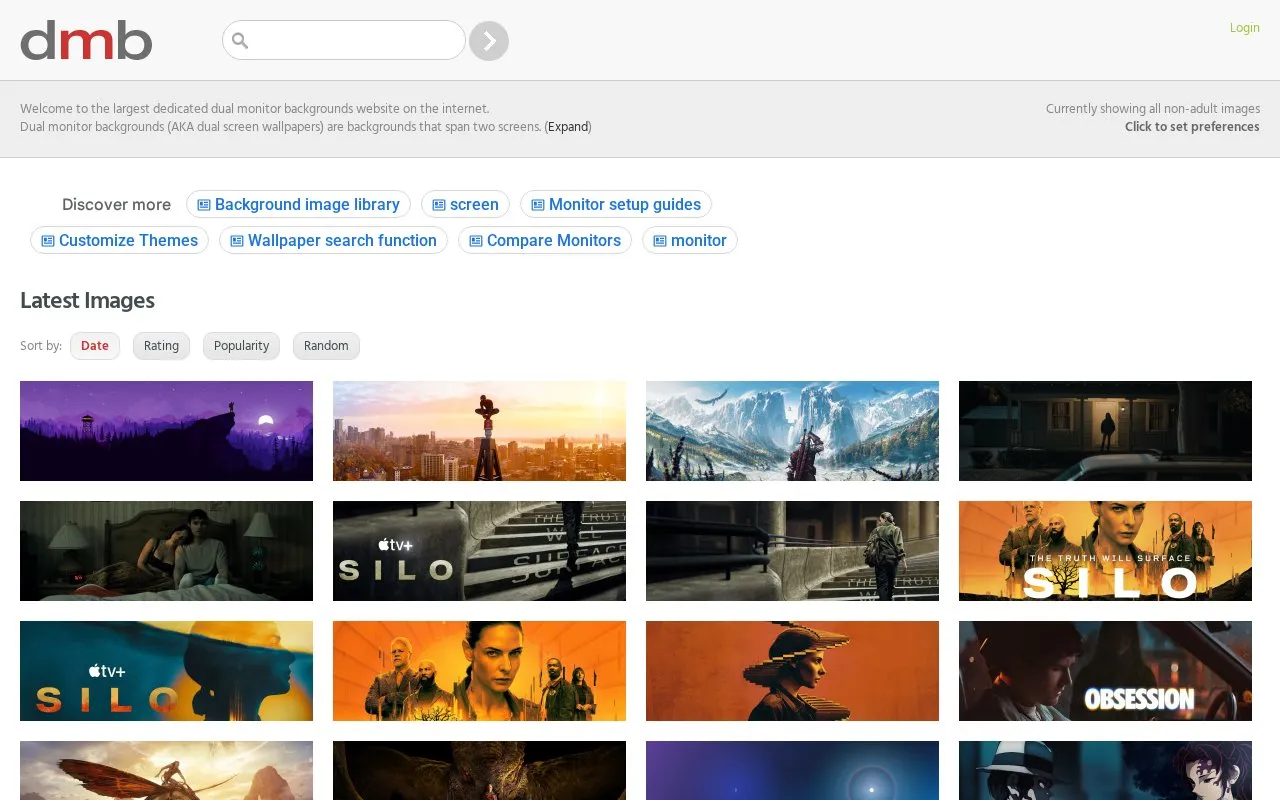Open the couple sitting in bed wallpaper

click(166, 551)
